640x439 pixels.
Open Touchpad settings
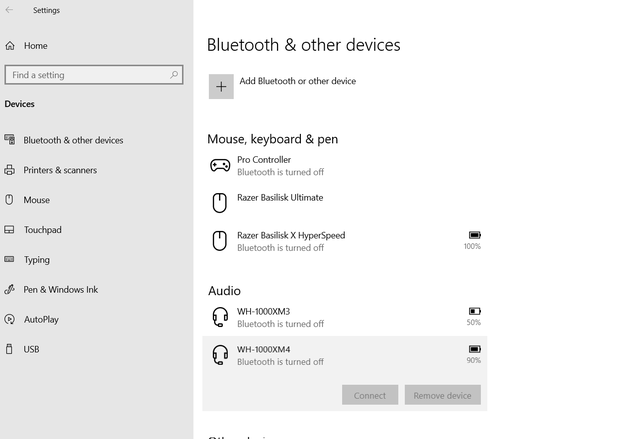(x=42, y=230)
